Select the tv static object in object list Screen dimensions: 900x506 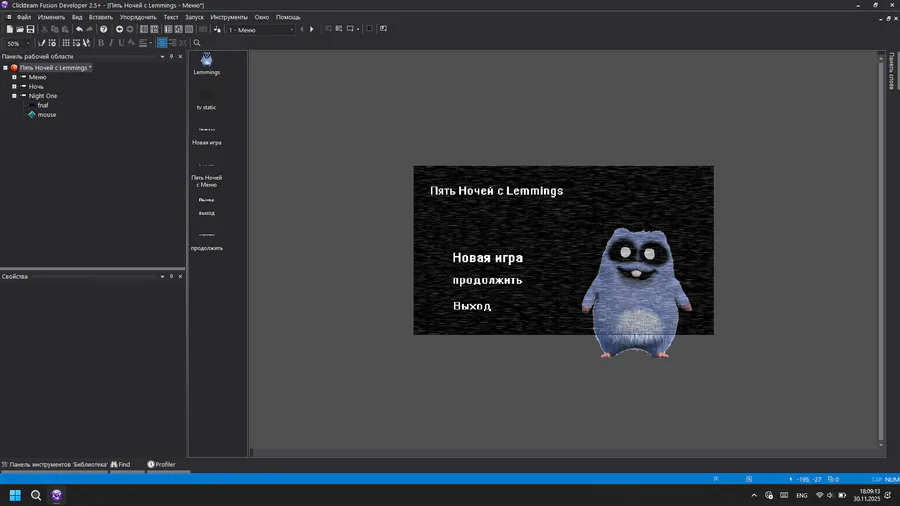(207, 100)
